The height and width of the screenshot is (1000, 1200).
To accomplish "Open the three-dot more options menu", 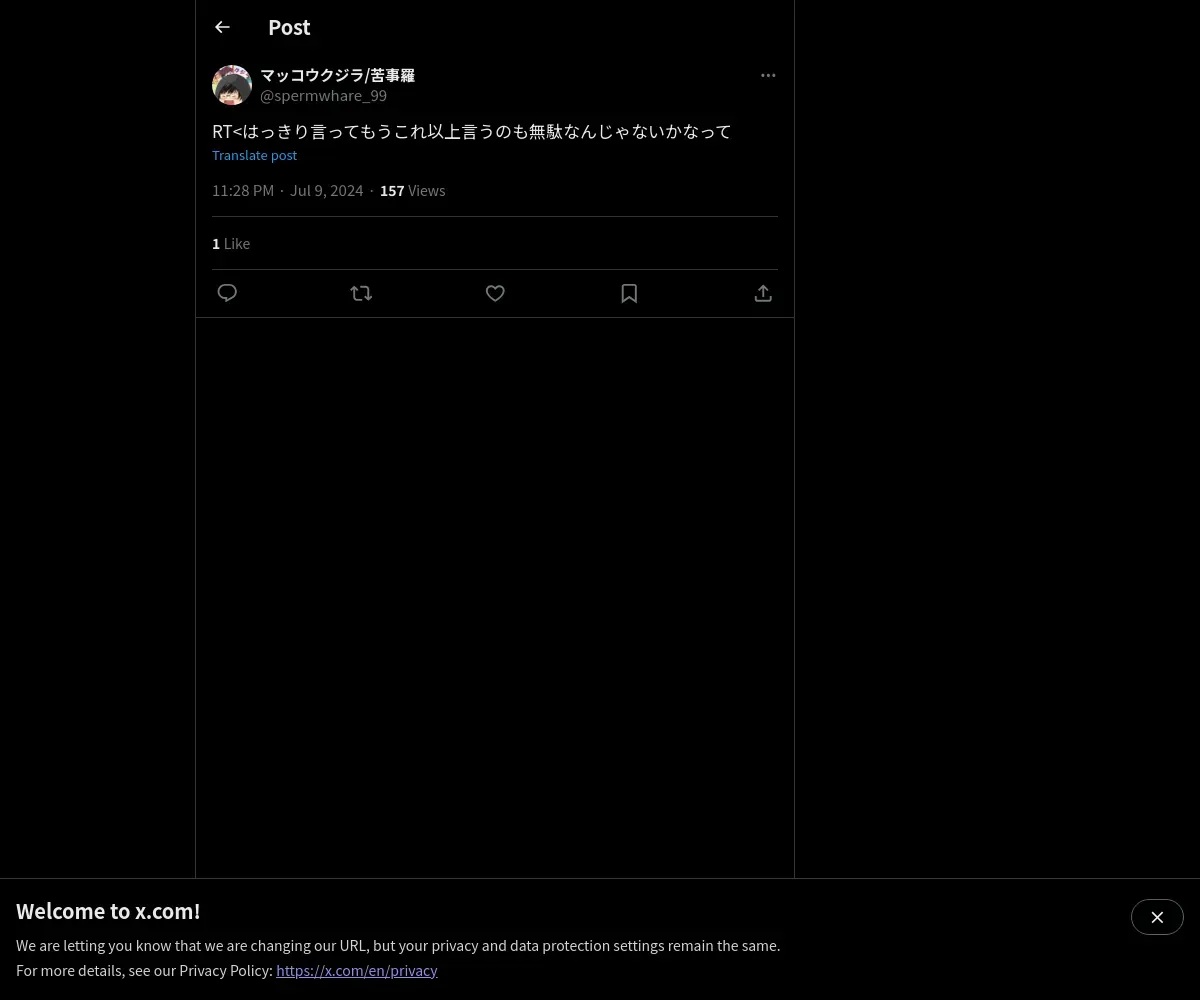I will pos(768,75).
